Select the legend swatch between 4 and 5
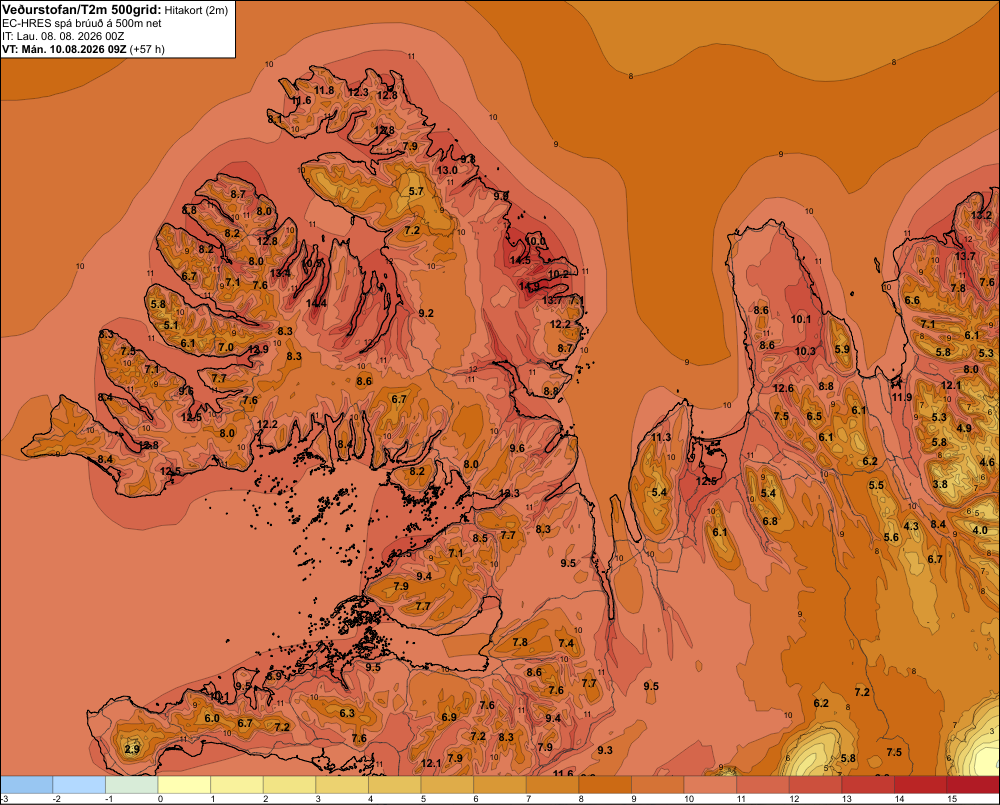 (395, 785)
